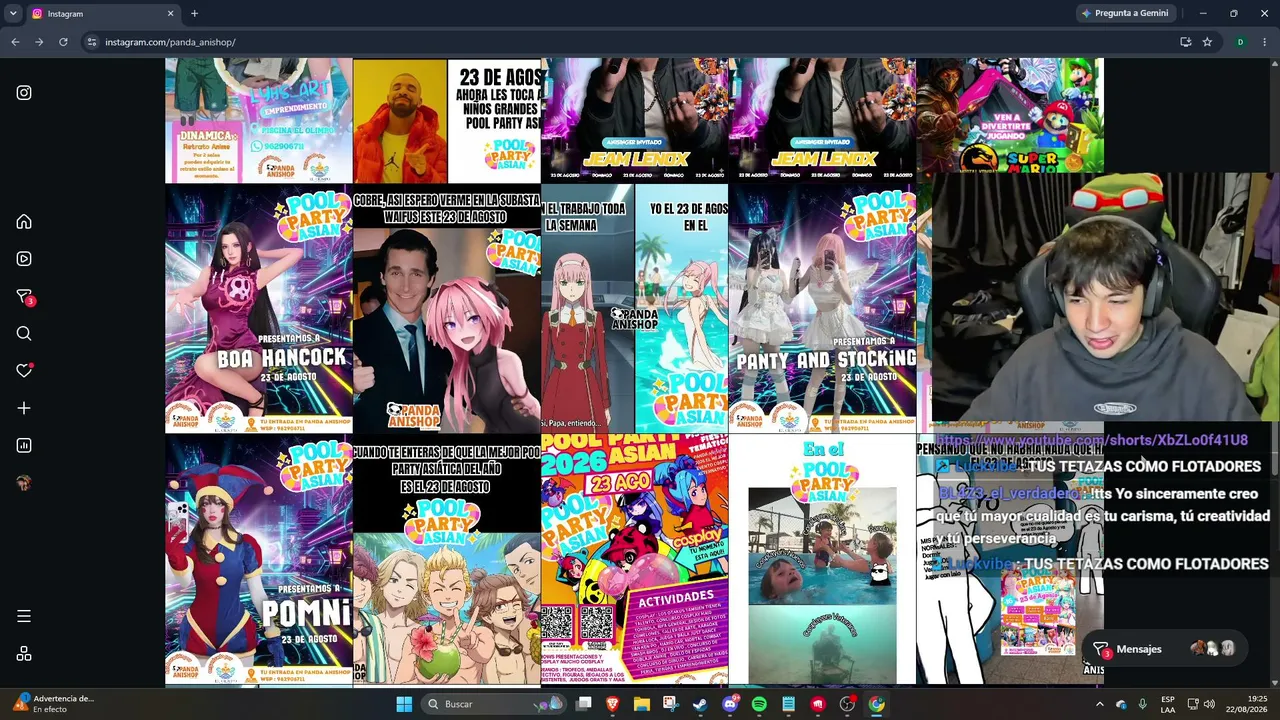Reload the Instagram page
Image resolution: width=1280 pixels, height=720 pixels.
coord(63,42)
